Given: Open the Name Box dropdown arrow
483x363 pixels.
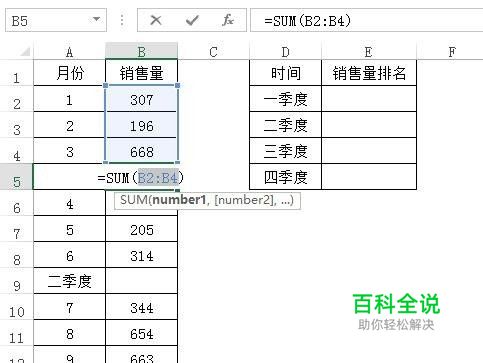Looking at the screenshot, I should 96,19.
